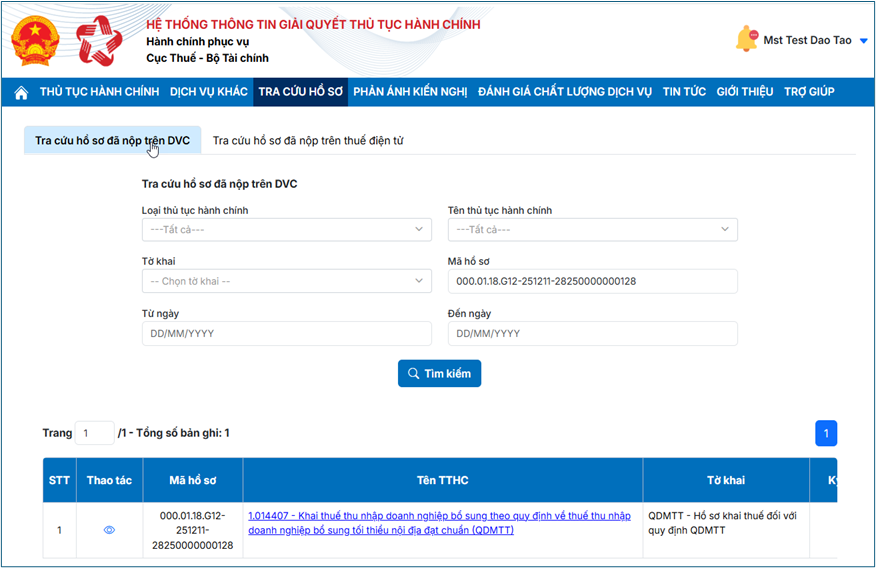Click the red star hands logo
Image resolution: width=876 pixels, height=568 pixels.
point(99,41)
